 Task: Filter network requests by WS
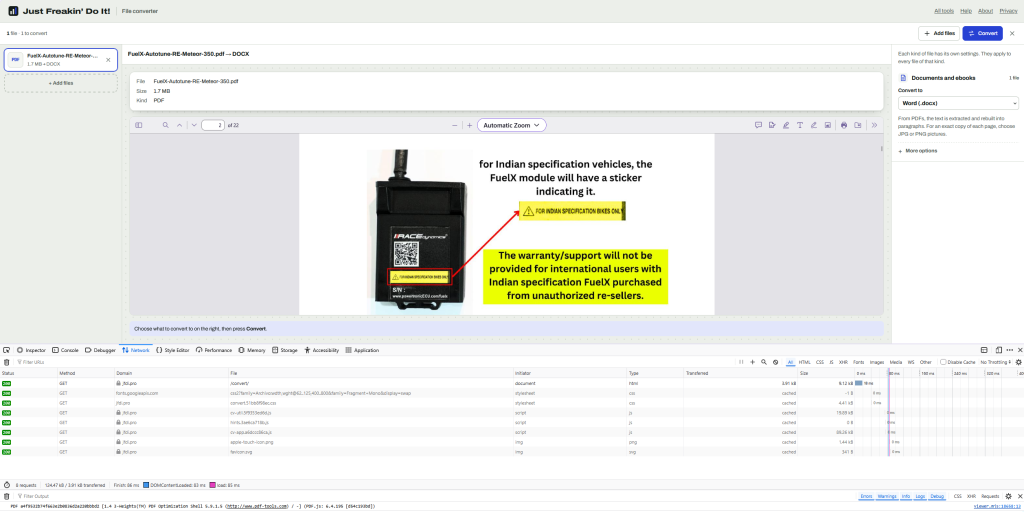pos(910,362)
